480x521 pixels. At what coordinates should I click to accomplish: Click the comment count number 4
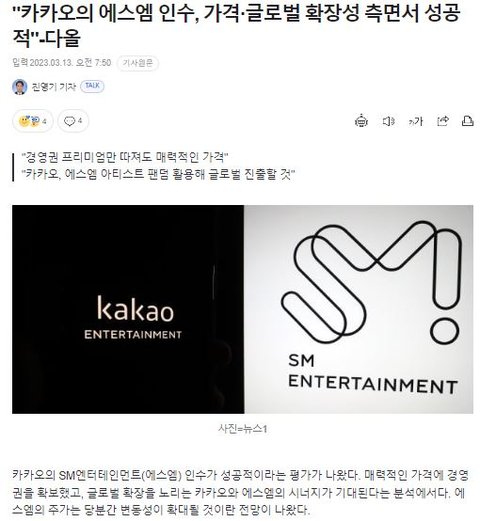point(80,121)
